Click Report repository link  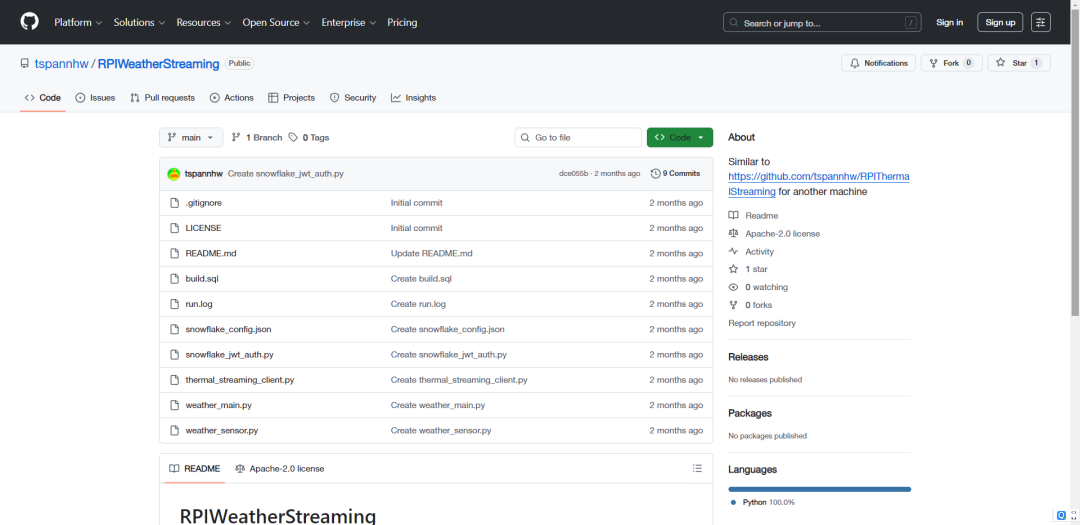tap(762, 323)
